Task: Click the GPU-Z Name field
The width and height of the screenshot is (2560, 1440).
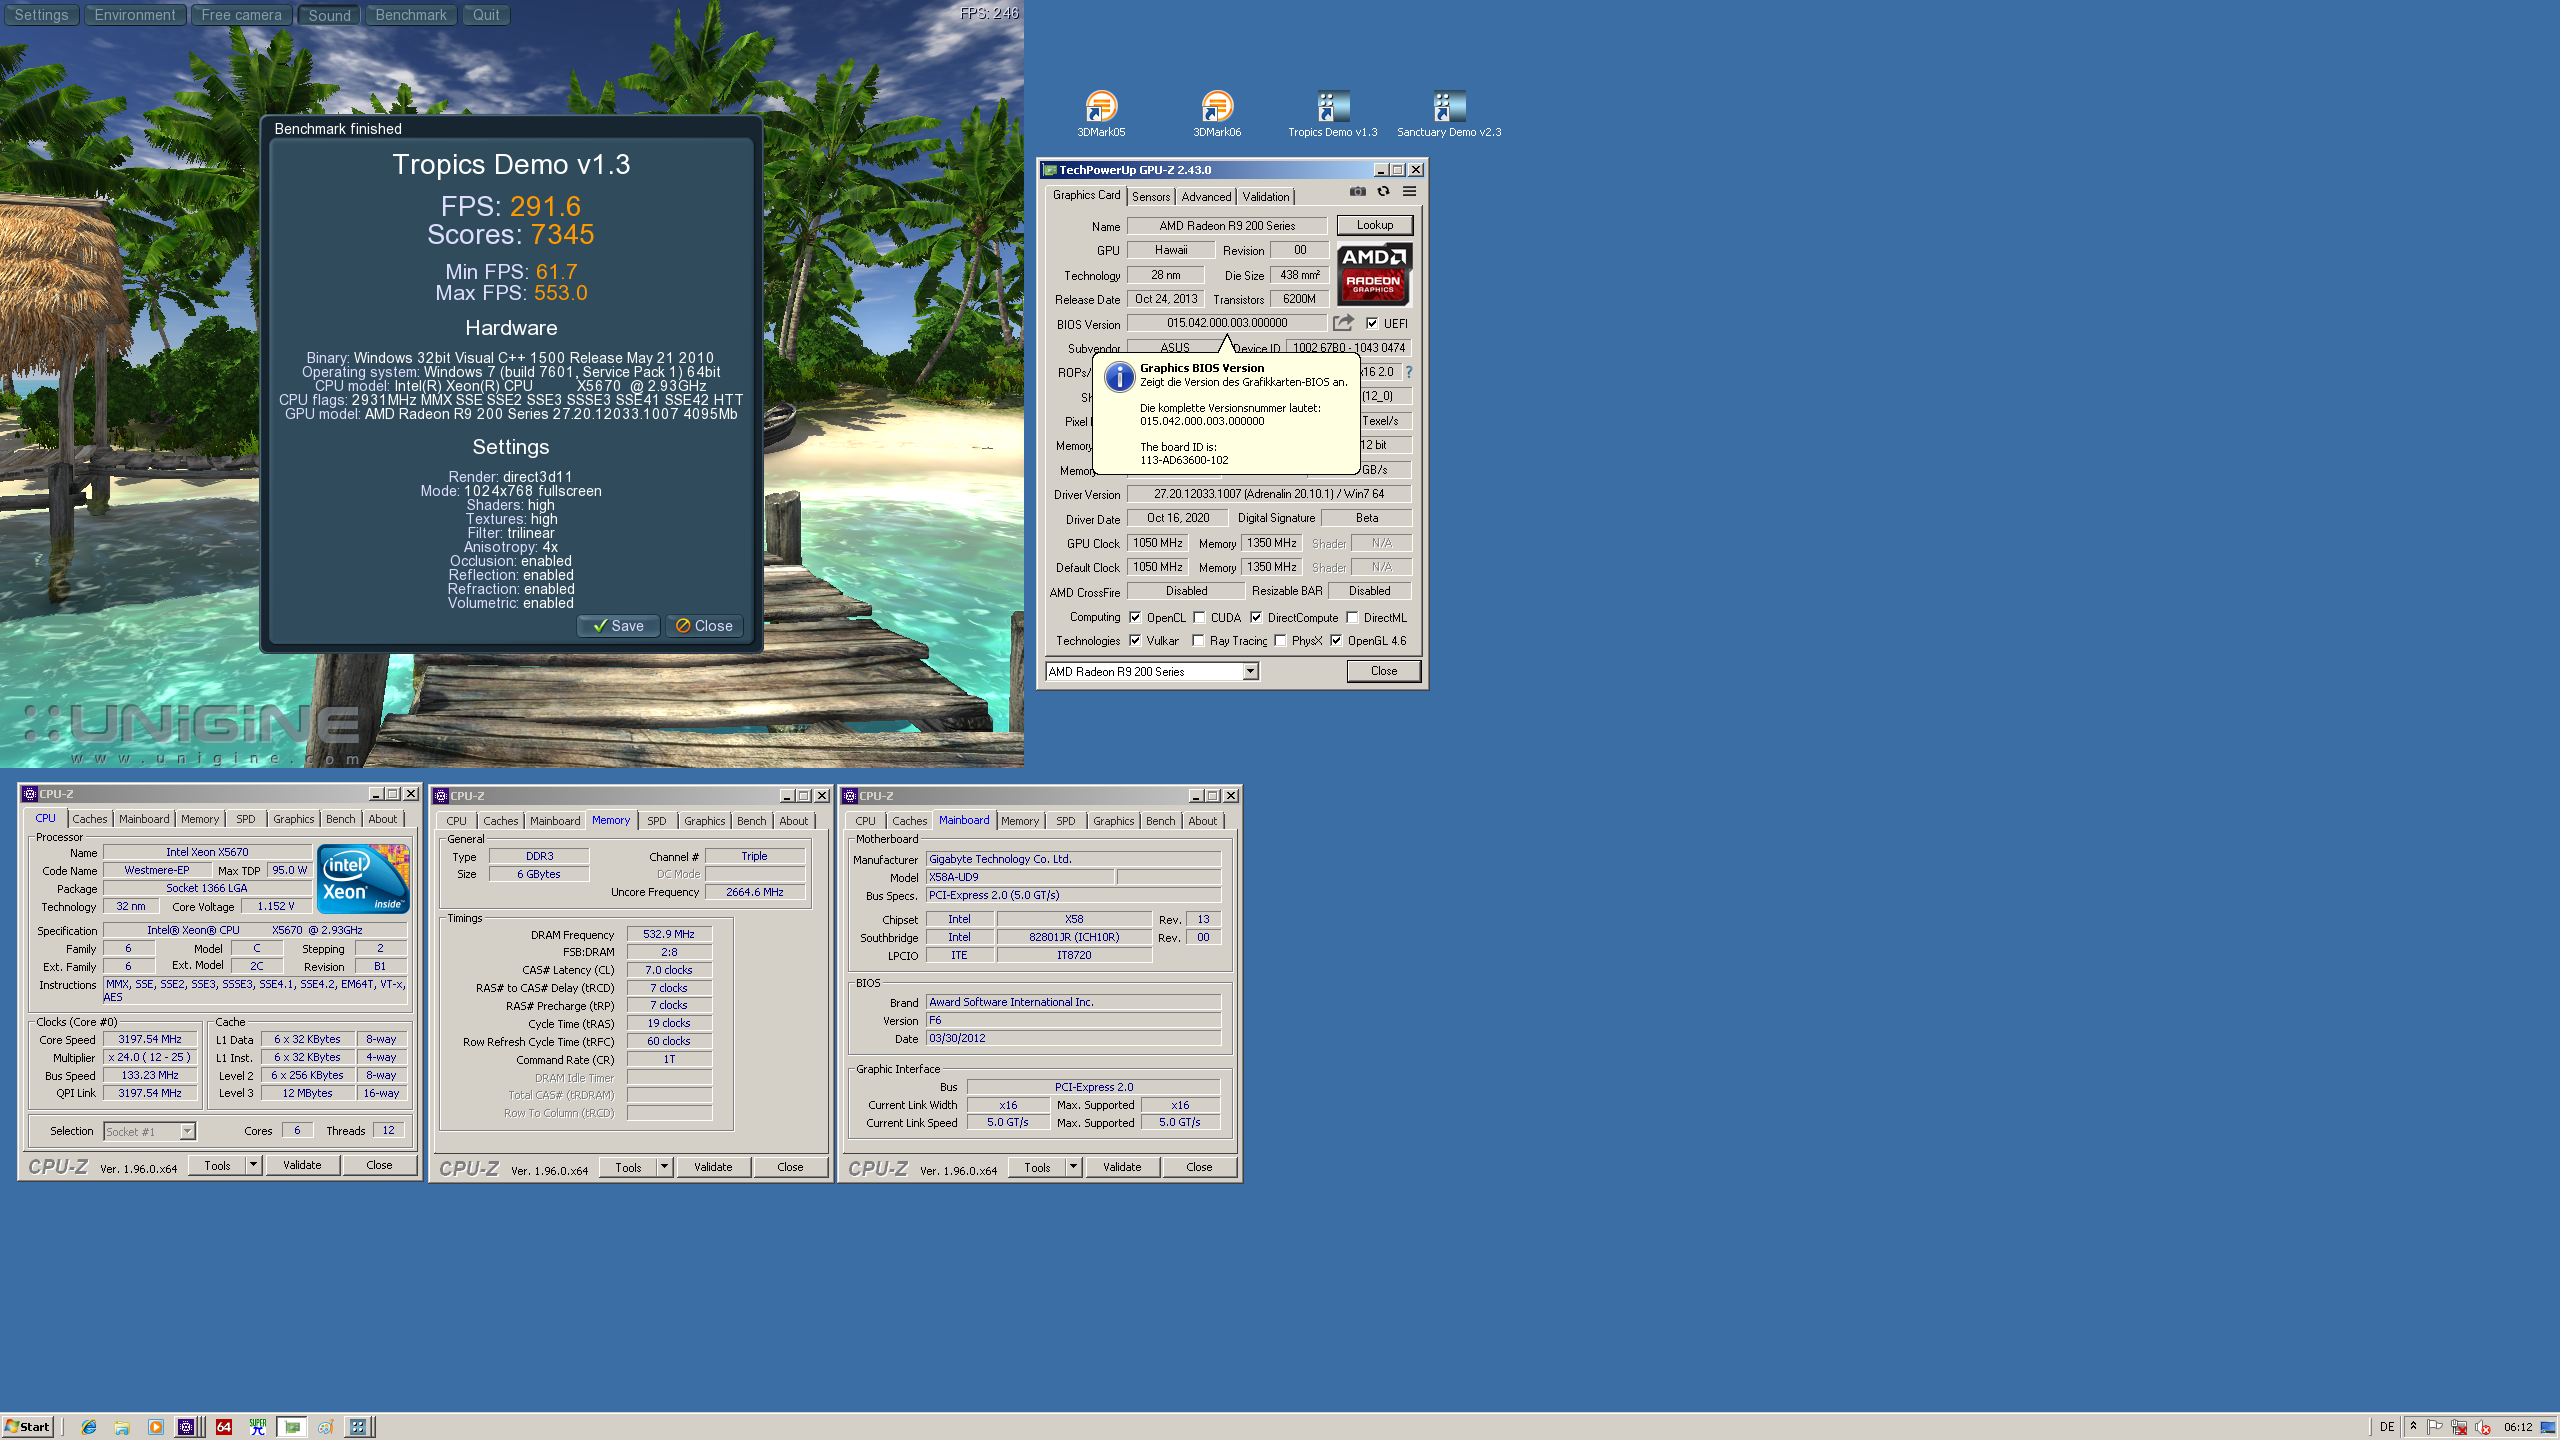Action: point(1226,226)
